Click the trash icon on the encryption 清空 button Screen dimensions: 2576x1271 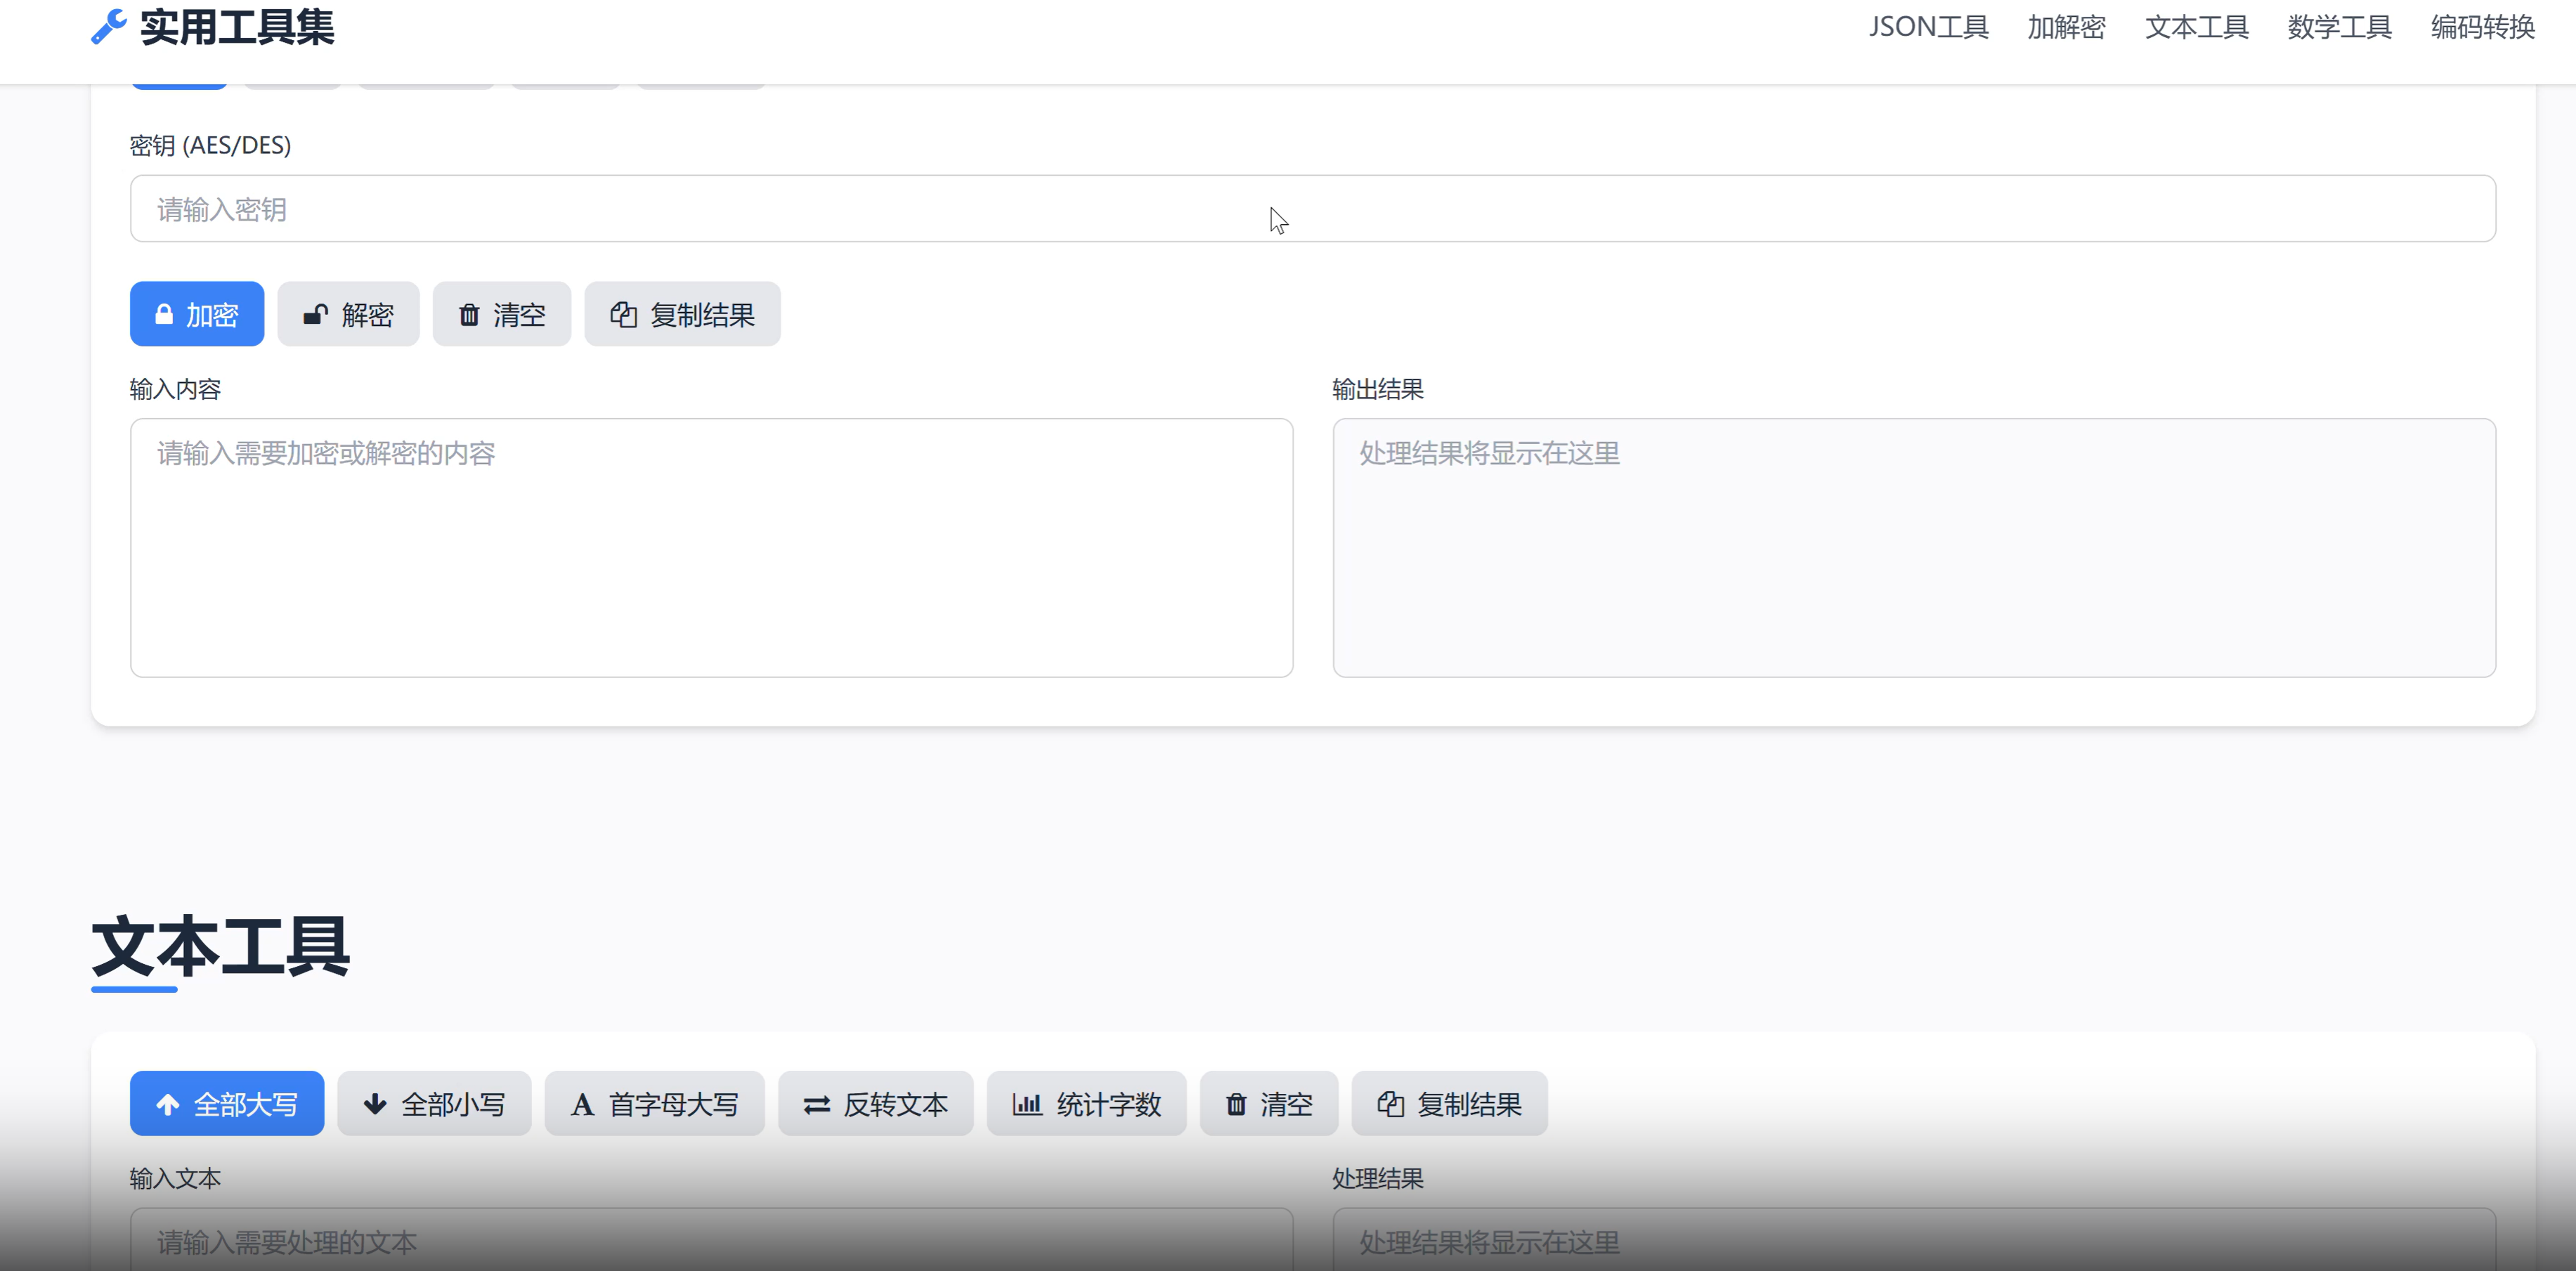click(x=469, y=314)
